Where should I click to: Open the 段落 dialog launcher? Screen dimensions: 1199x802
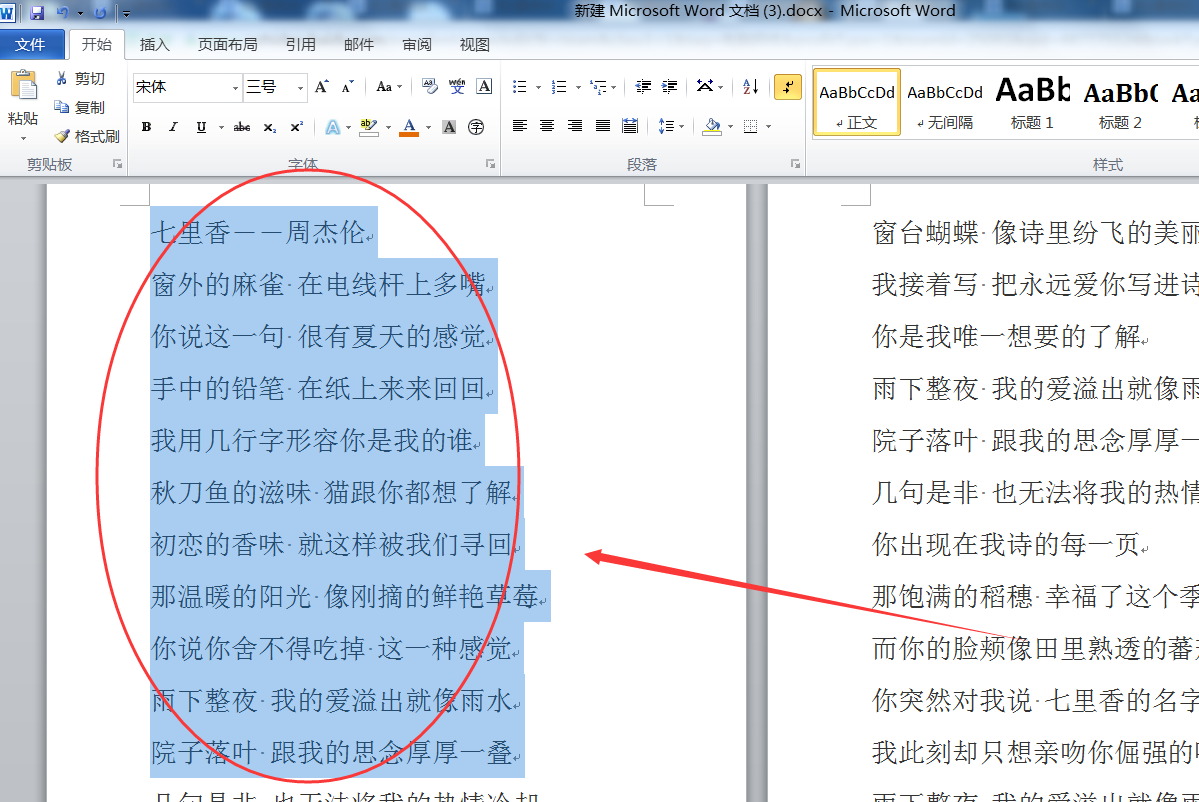click(795, 164)
